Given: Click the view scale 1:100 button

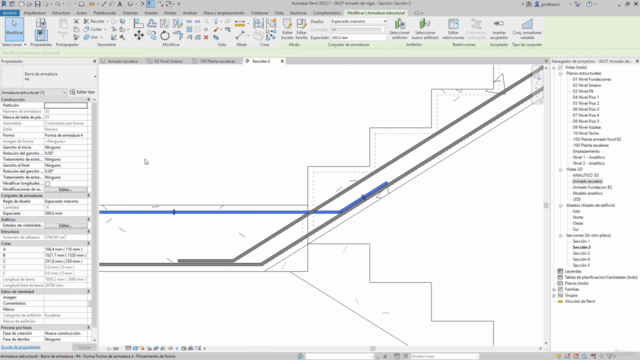Looking at the screenshot, I should pyautogui.click(x=113, y=349).
